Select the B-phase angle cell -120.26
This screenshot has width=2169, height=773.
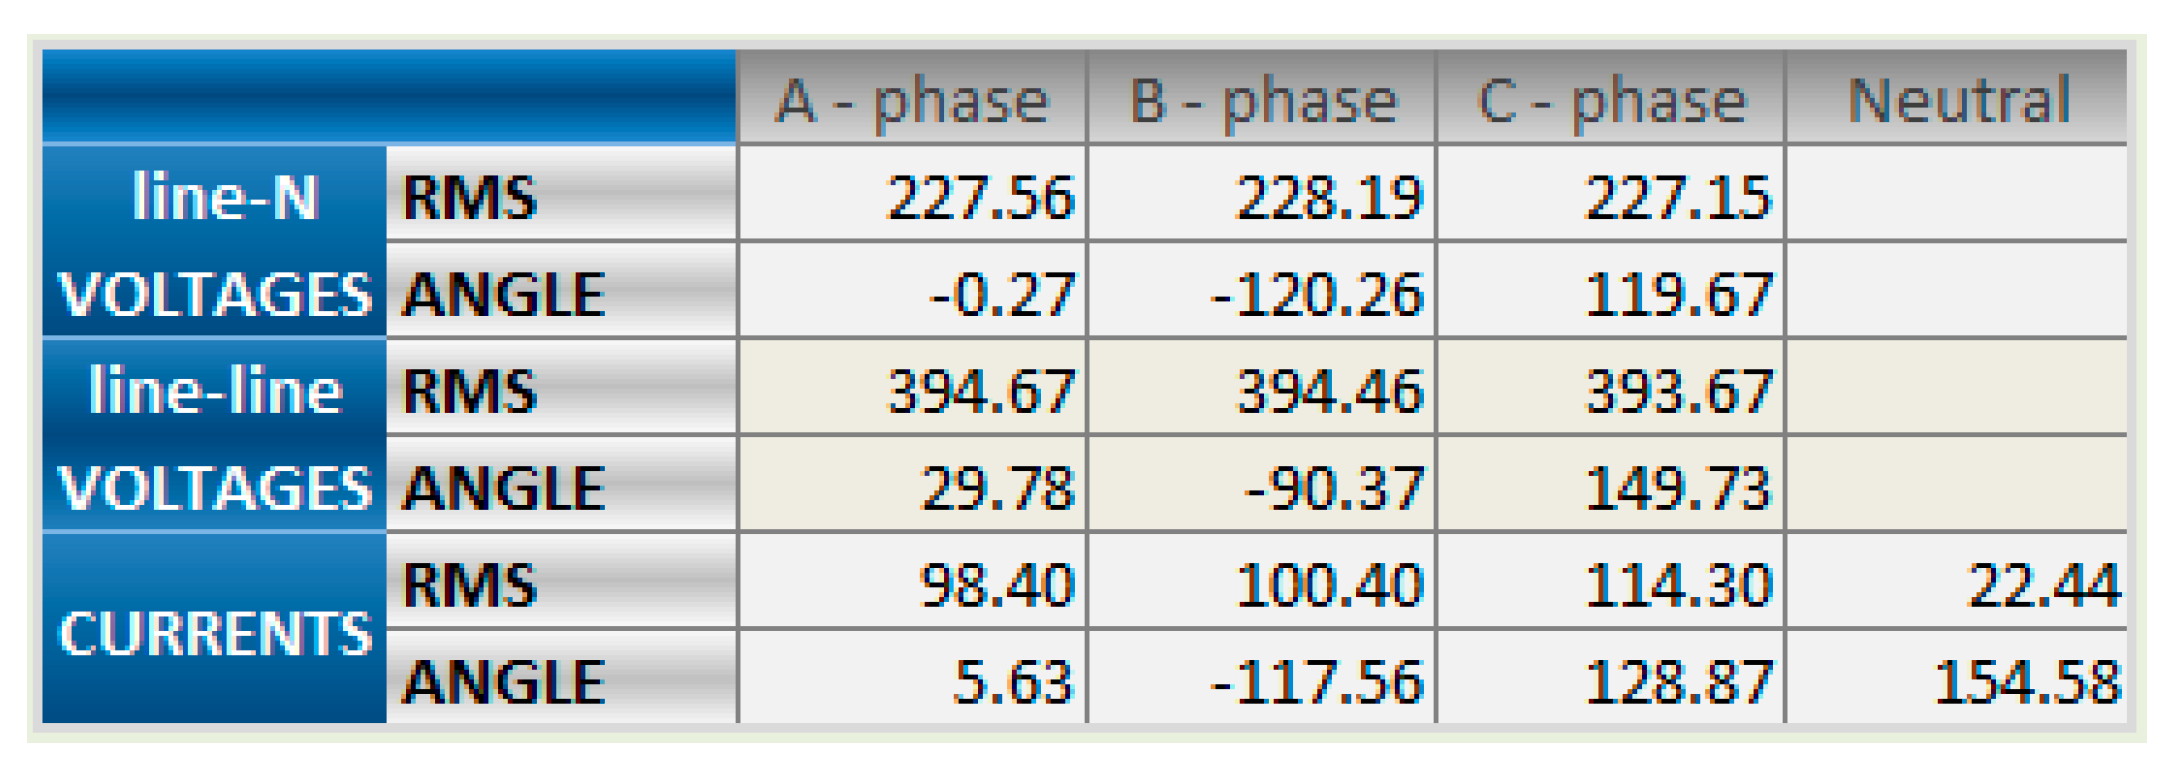click(x=1315, y=294)
